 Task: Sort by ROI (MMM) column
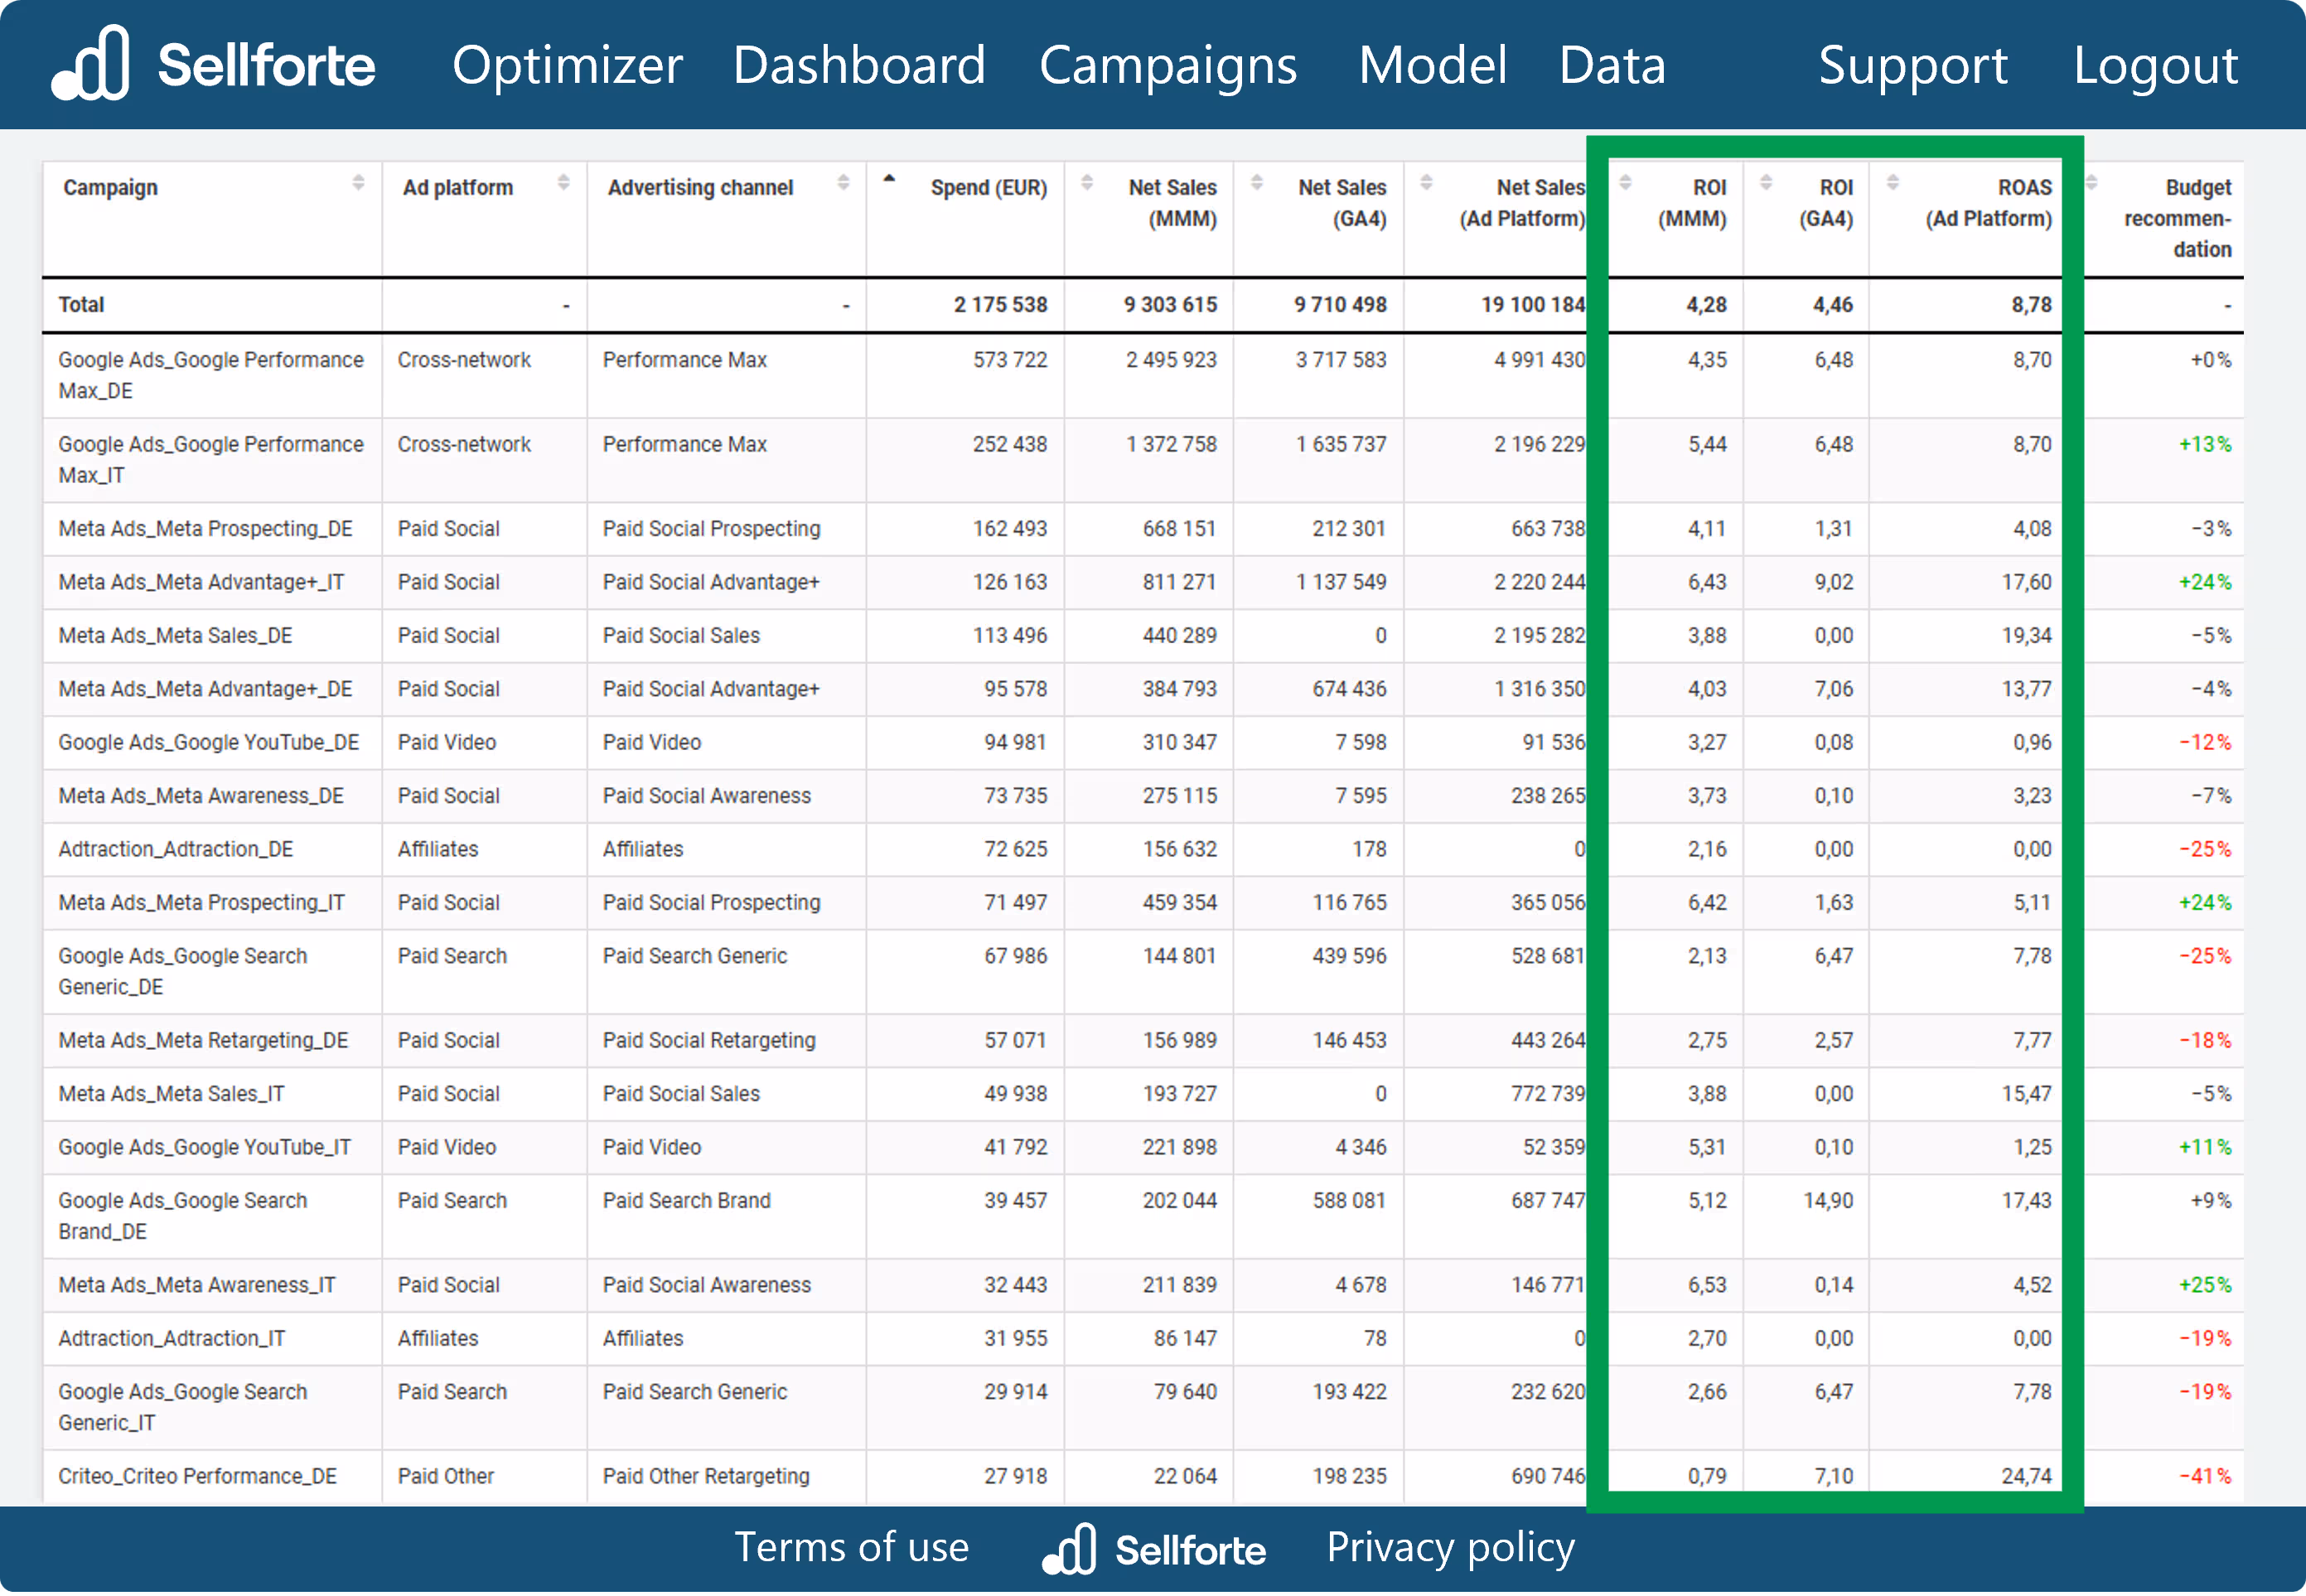click(1626, 183)
